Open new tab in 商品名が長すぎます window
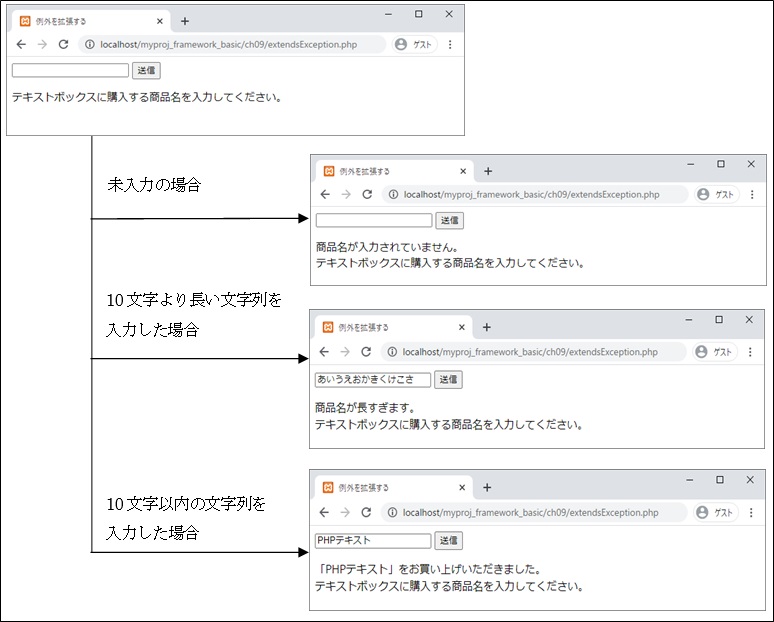Image resolution: width=774 pixels, height=622 pixels. (x=487, y=328)
